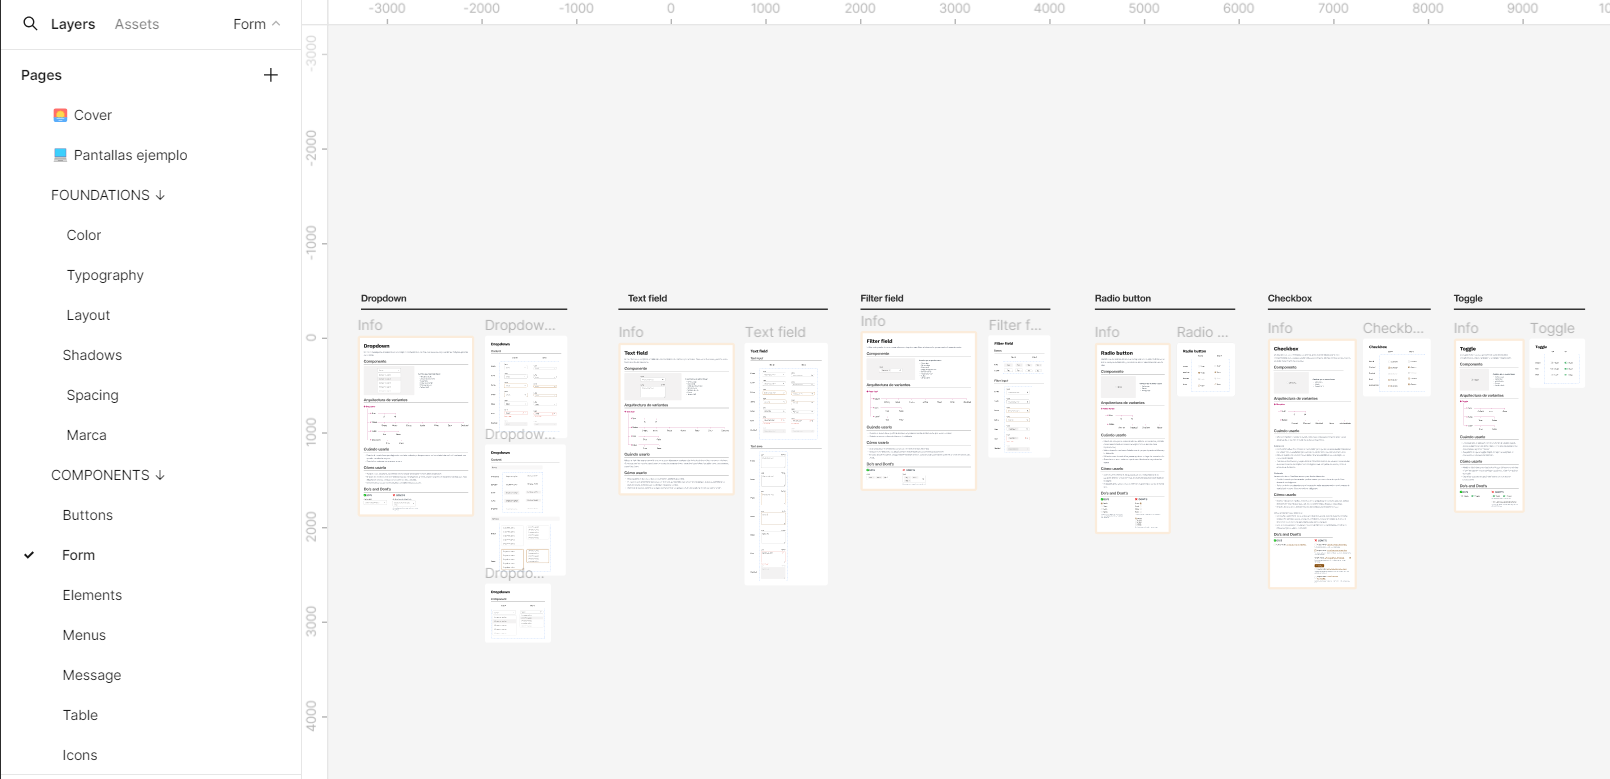Select the Checkbox Info frame
This screenshot has height=779, width=1610.
click(x=1311, y=463)
